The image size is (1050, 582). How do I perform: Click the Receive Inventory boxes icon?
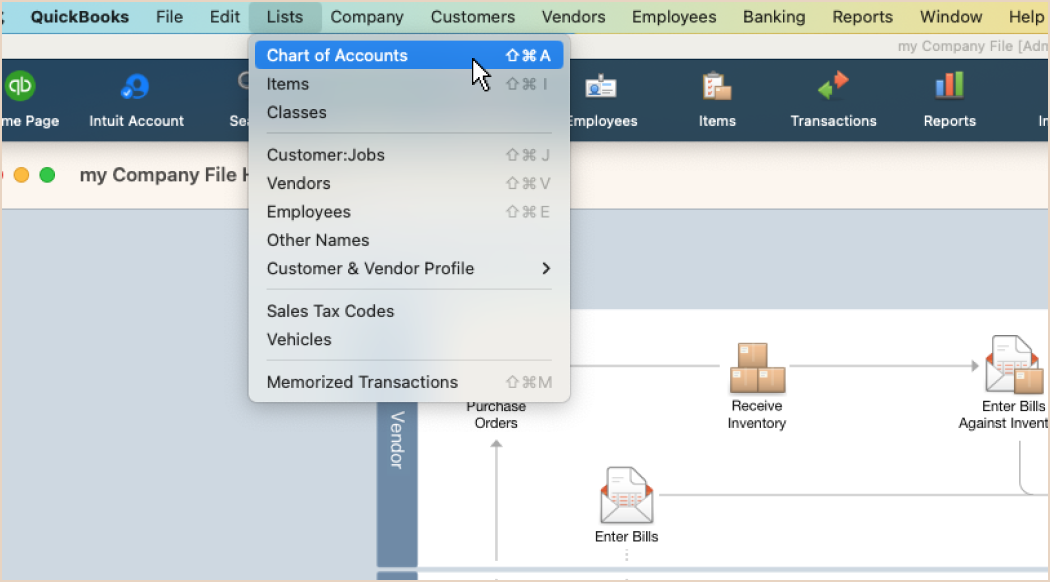757,368
